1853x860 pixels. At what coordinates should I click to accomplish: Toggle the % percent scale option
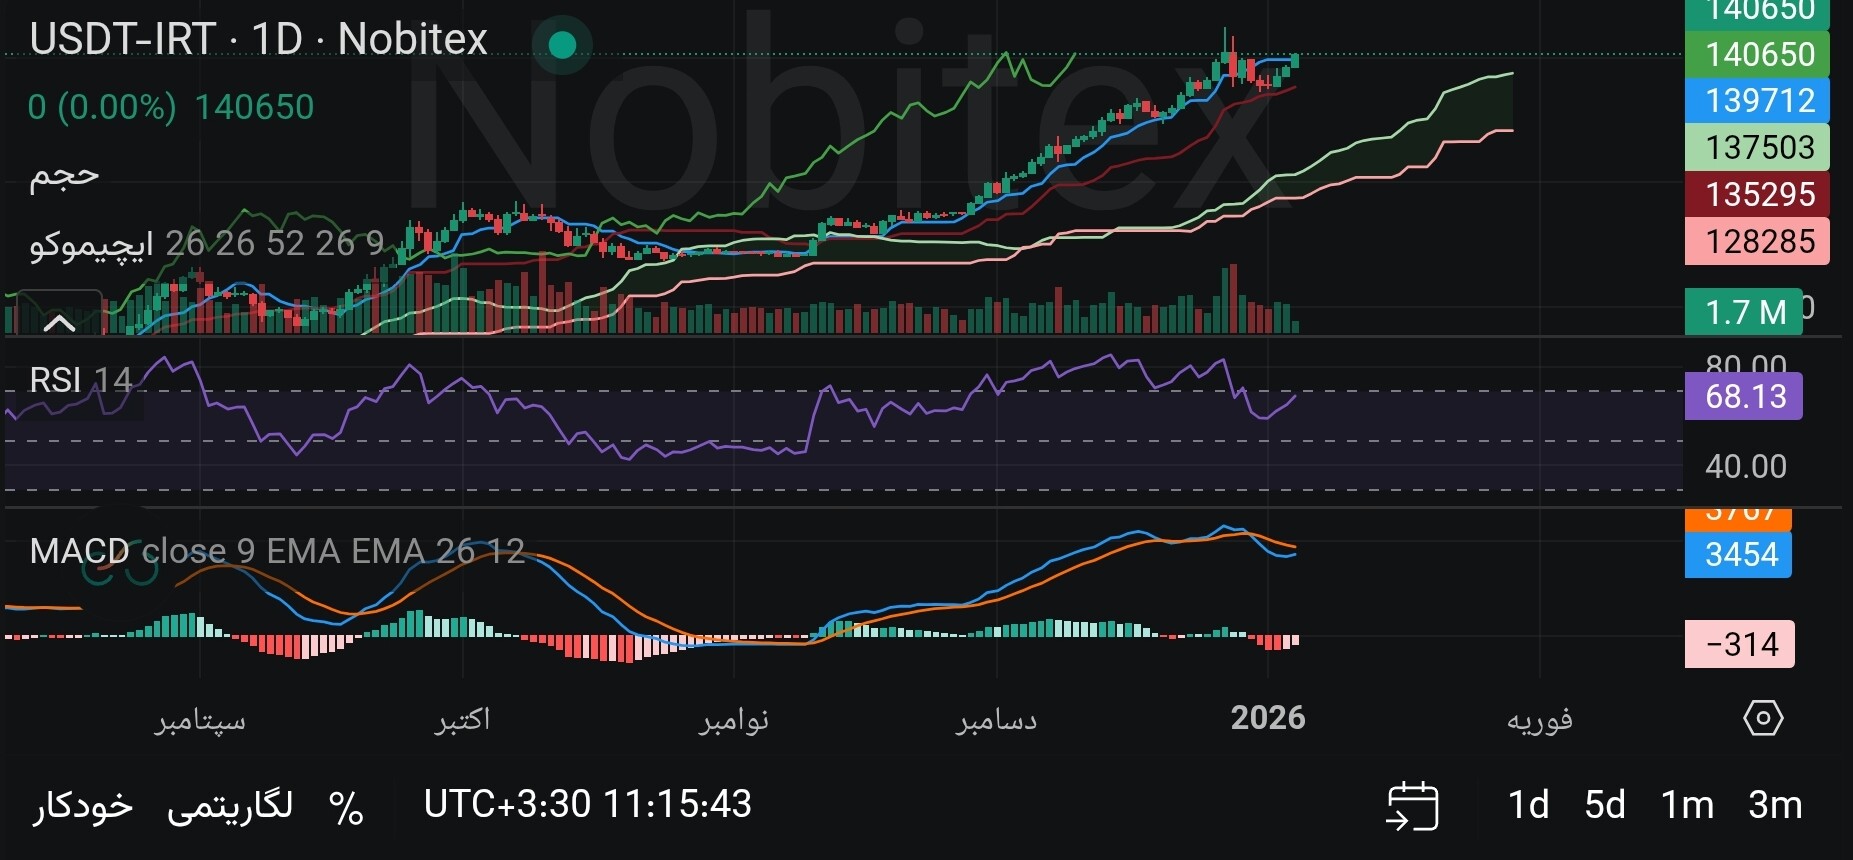point(346,807)
